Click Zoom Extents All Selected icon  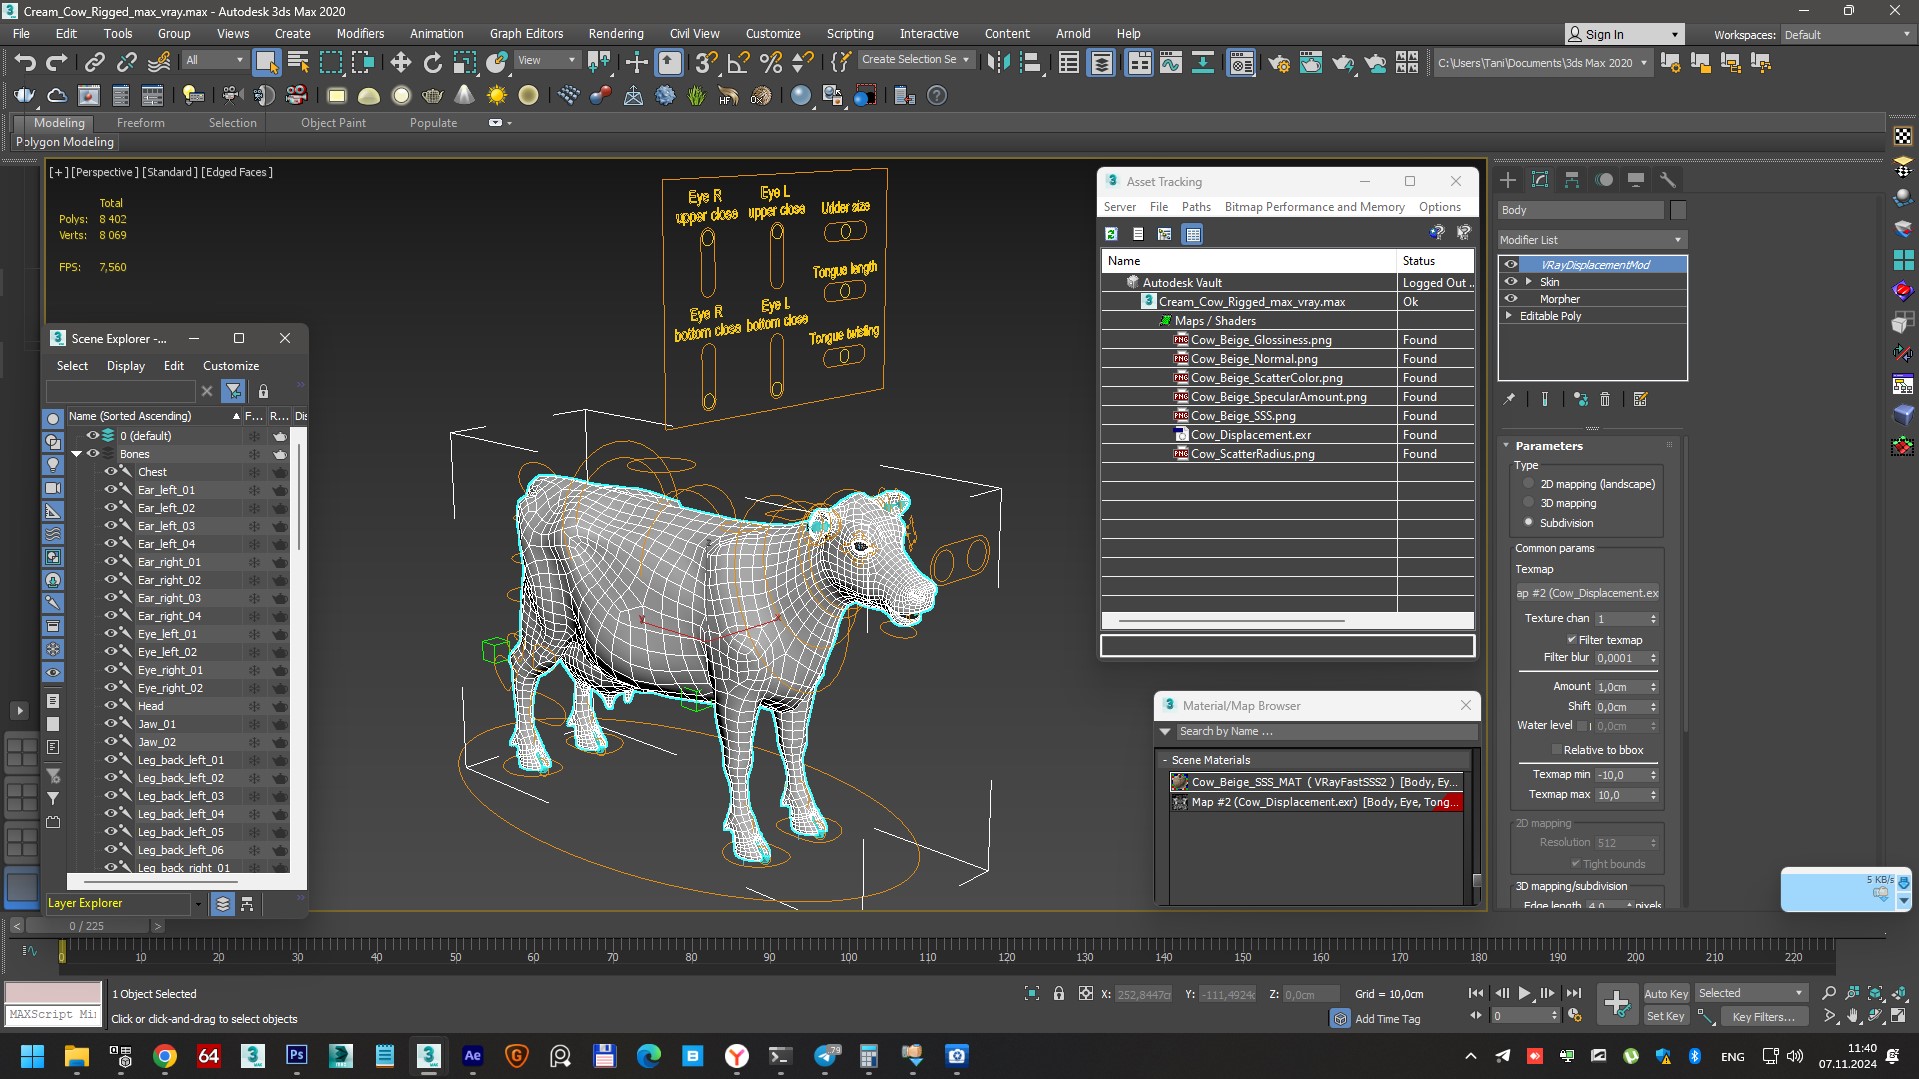coord(1876,993)
